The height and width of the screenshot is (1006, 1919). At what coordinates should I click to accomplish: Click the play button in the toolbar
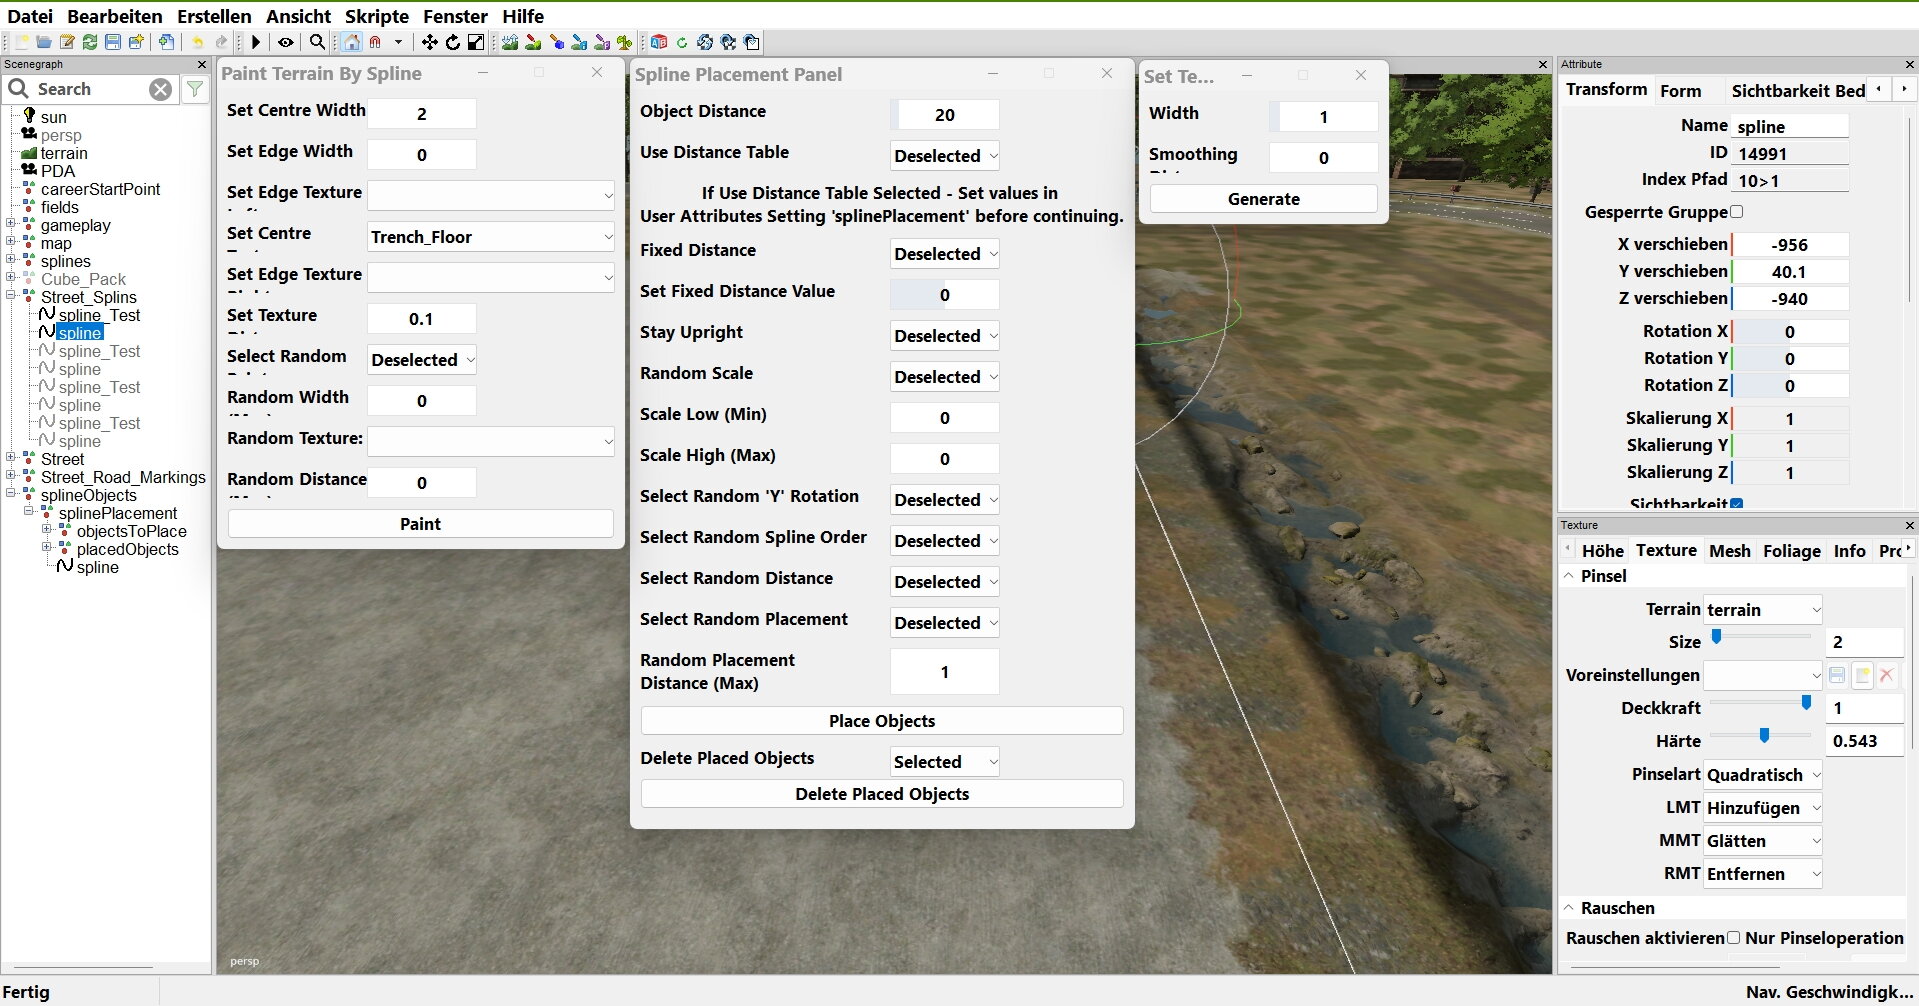click(256, 42)
